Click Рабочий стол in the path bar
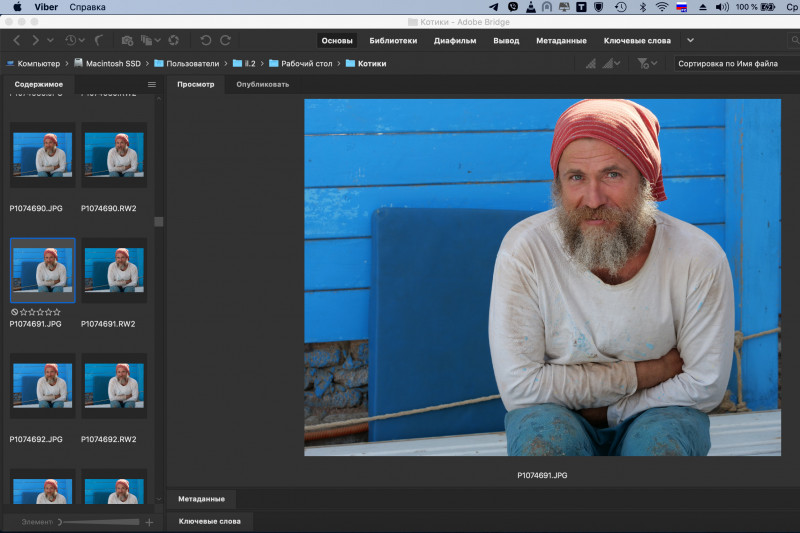 click(301, 64)
